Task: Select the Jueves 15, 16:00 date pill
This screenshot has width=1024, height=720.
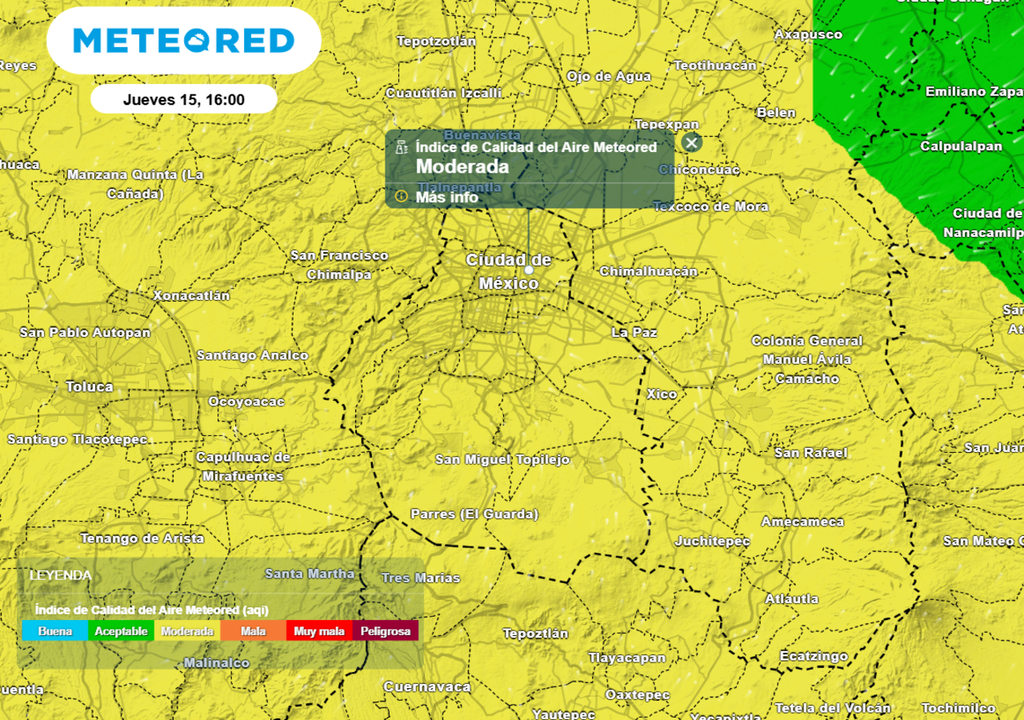Action: point(184,99)
